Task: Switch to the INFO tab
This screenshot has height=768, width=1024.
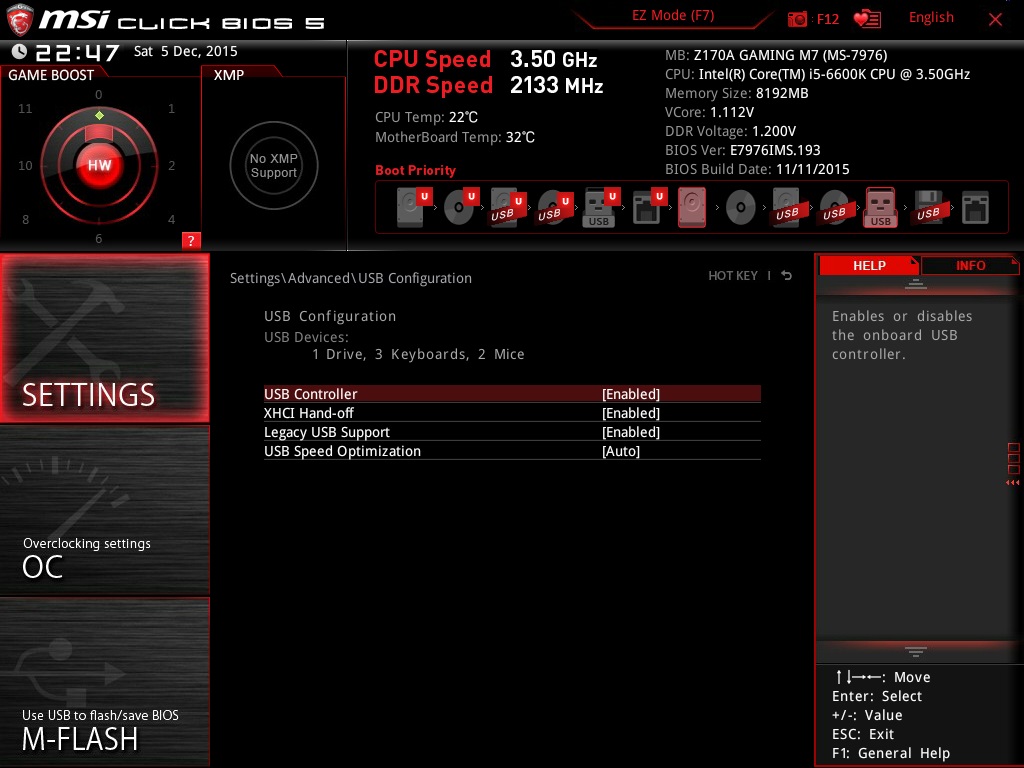Action: point(970,265)
